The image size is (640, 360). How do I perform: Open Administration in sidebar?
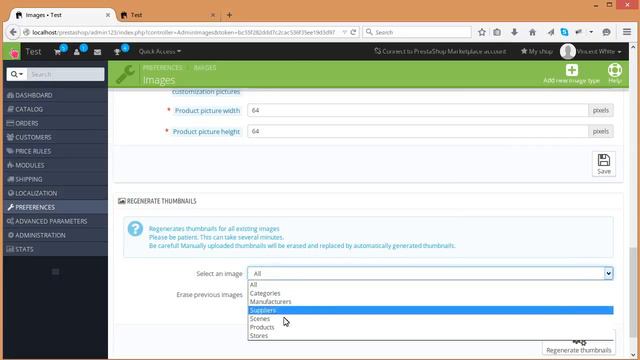click(56, 235)
